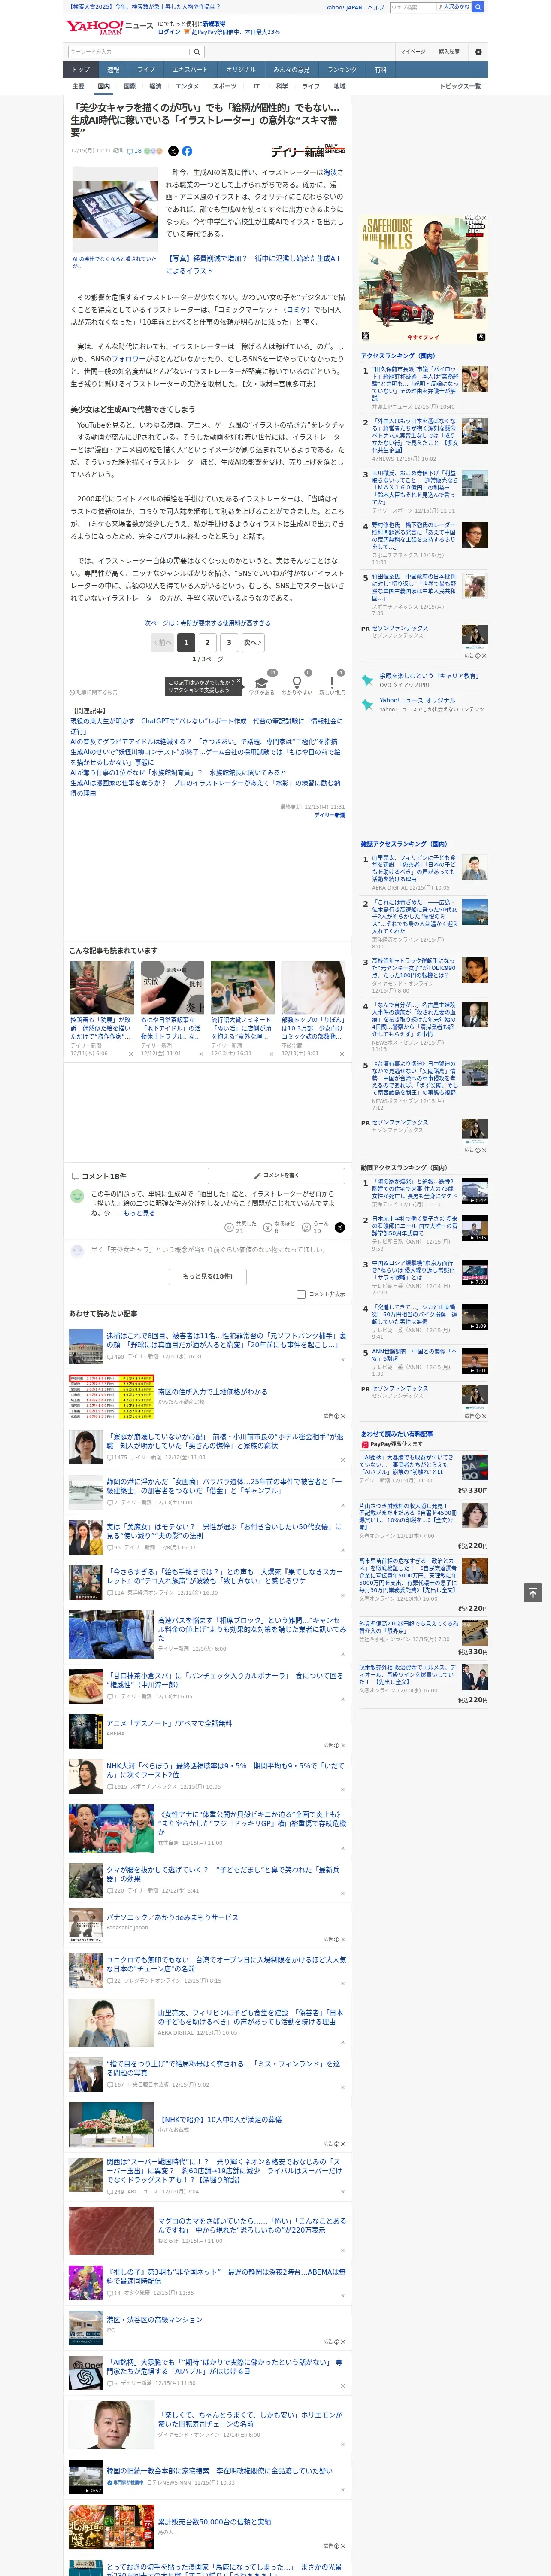Click the keyword search magnifier icon
Viewport: 551px width, 2576px height.
coord(197,52)
